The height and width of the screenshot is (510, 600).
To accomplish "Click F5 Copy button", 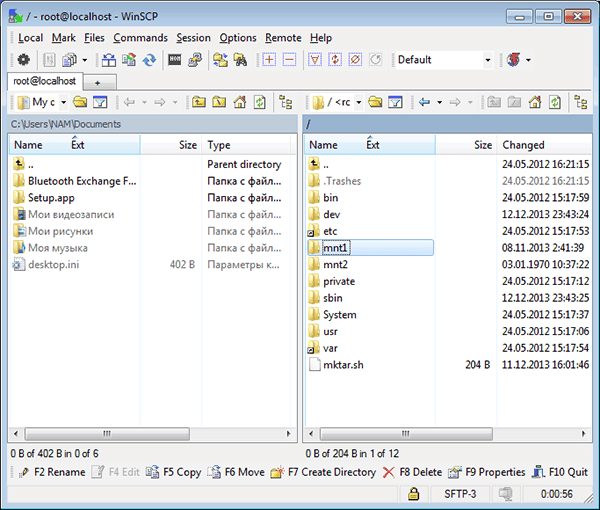I will point(173,472).
